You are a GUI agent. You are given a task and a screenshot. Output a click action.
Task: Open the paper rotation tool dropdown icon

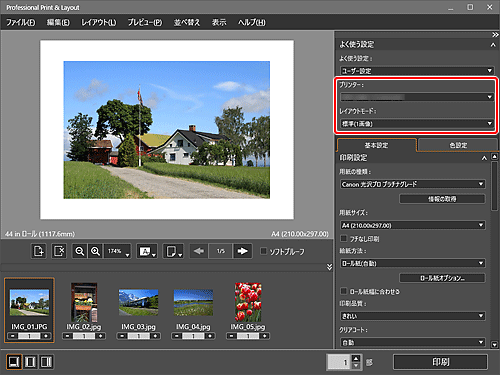pos(173,251)
